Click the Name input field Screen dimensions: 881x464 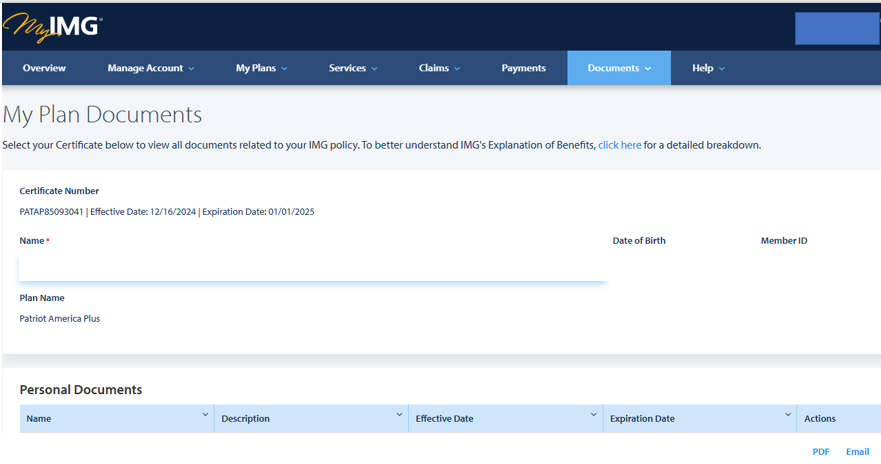click(313, 267)
